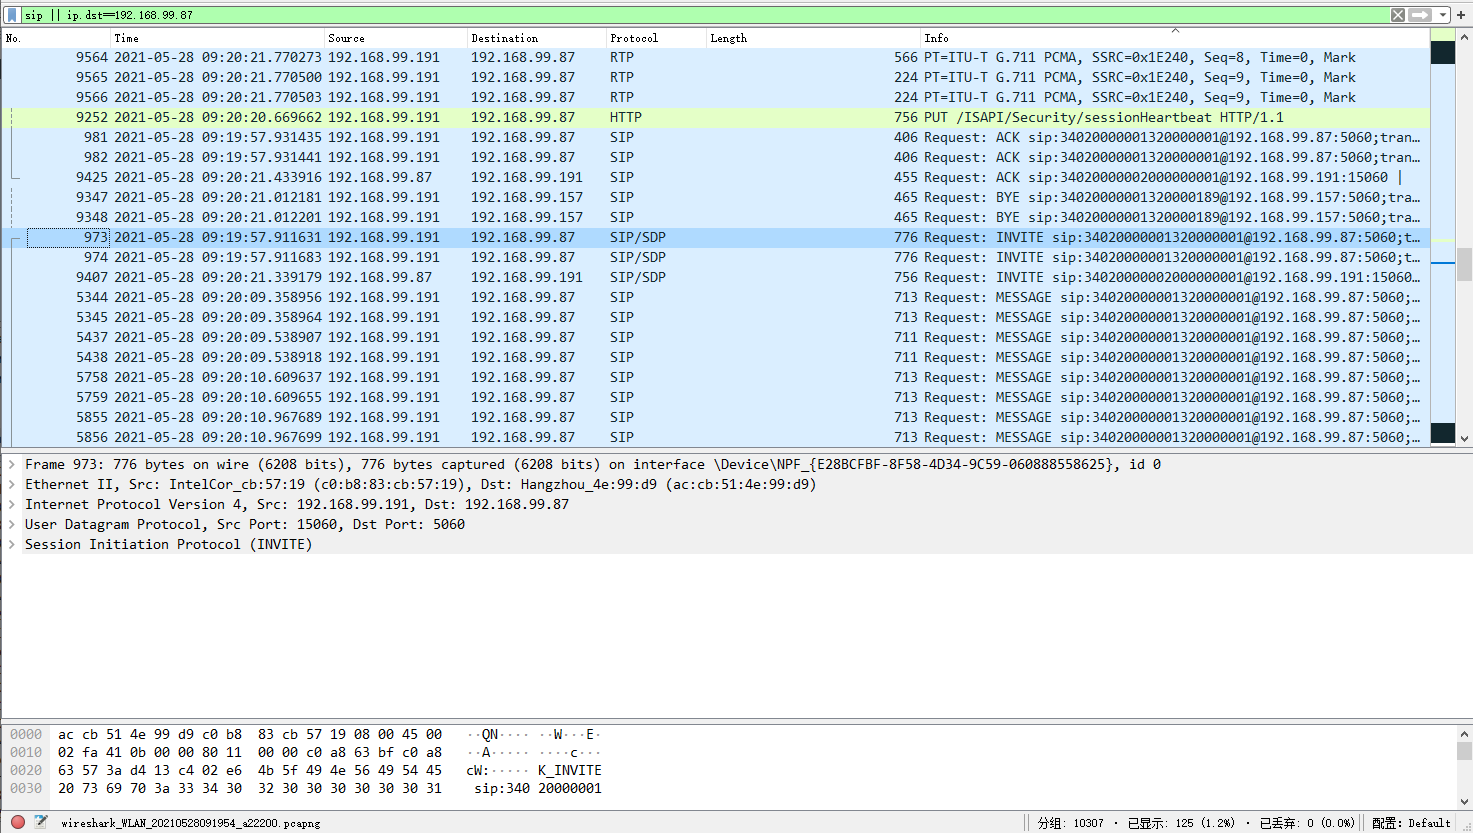The height and width of the screenshot is (833, 1473).
Task: Select packet 5344 SIP MESSAGE row
Action: coord(716,297)
